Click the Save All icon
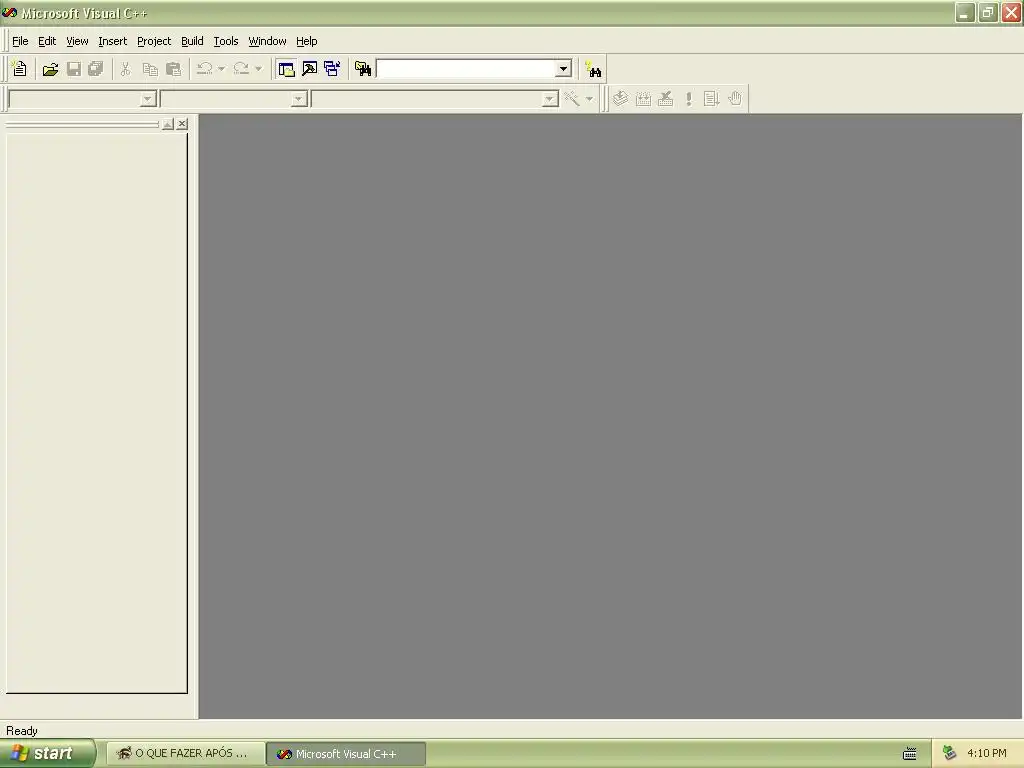 click(96, 69)
